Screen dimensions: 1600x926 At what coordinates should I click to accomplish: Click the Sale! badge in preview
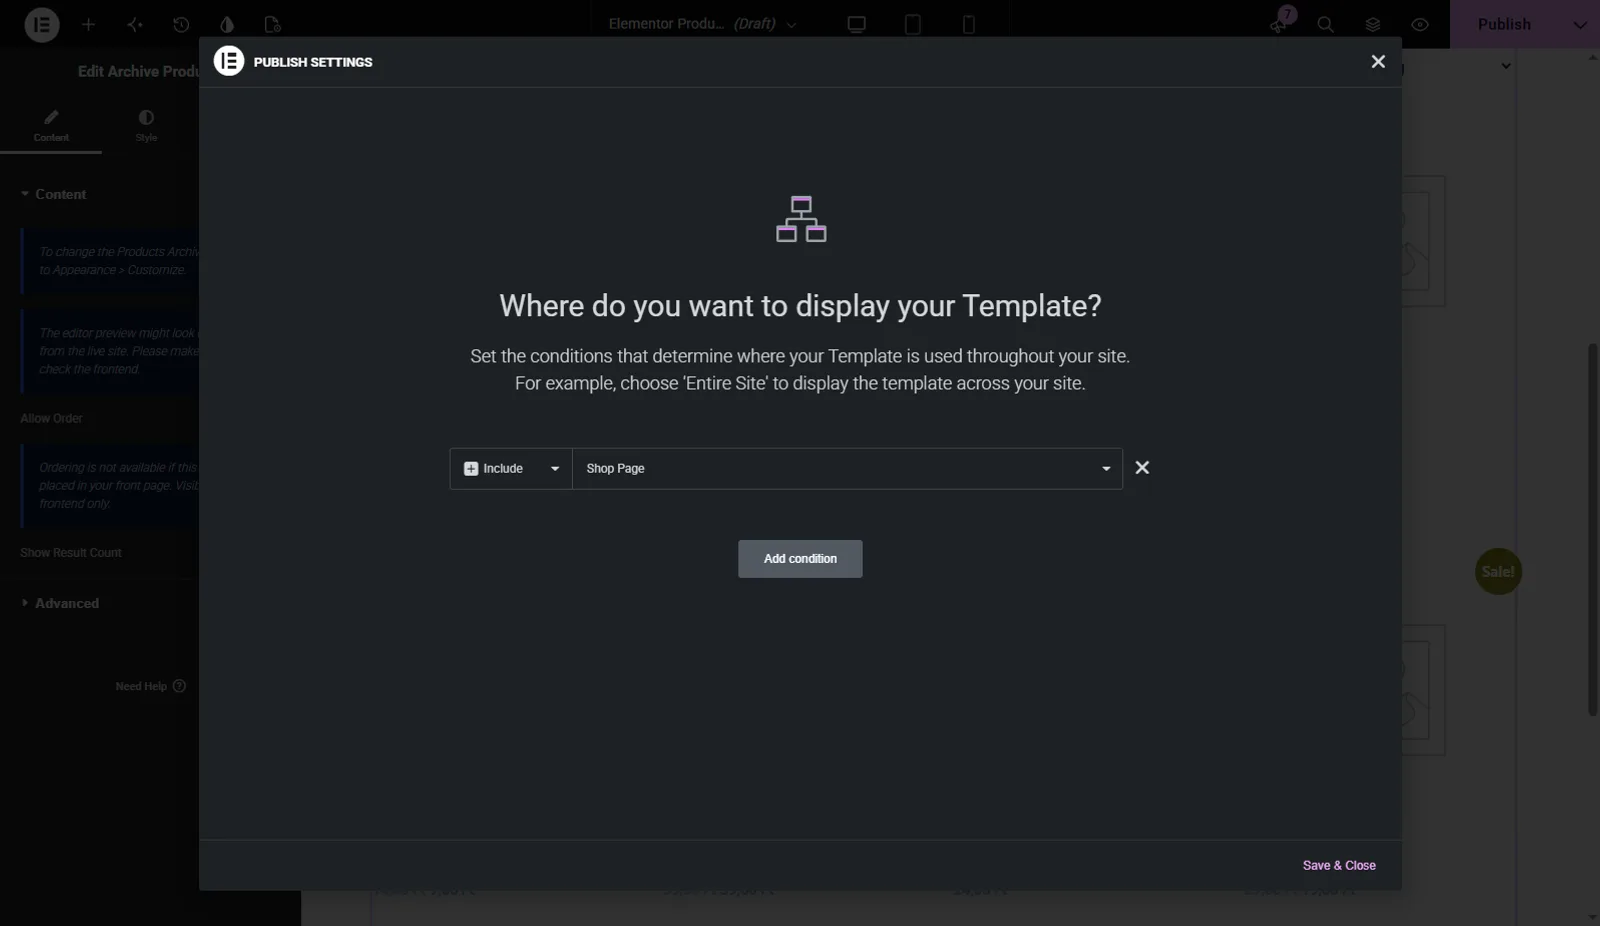coord(1498,572)
